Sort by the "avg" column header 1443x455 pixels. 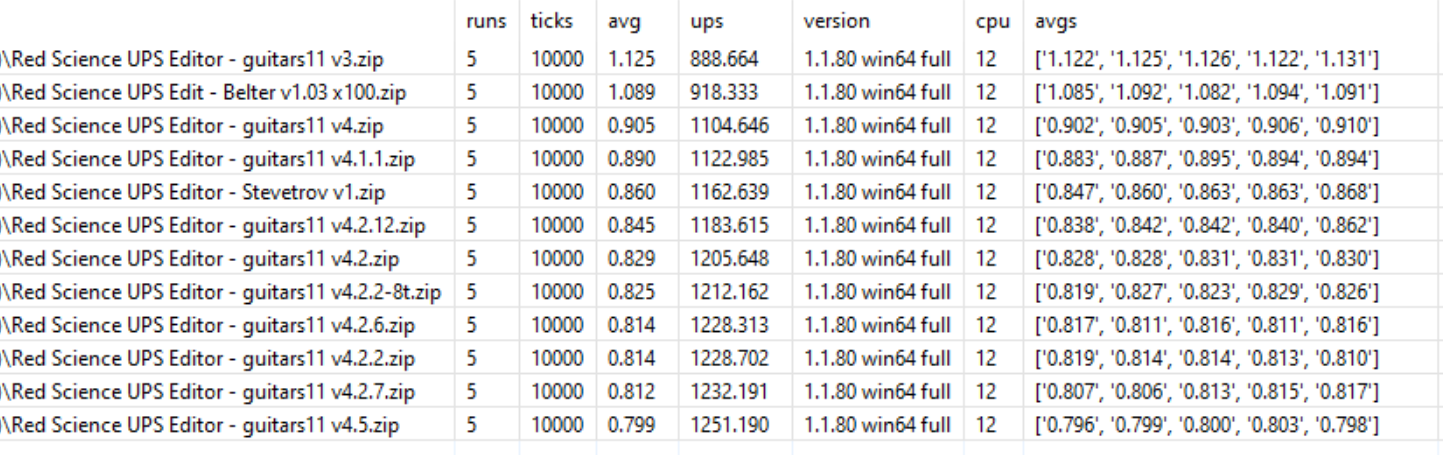tap(623, 21)
